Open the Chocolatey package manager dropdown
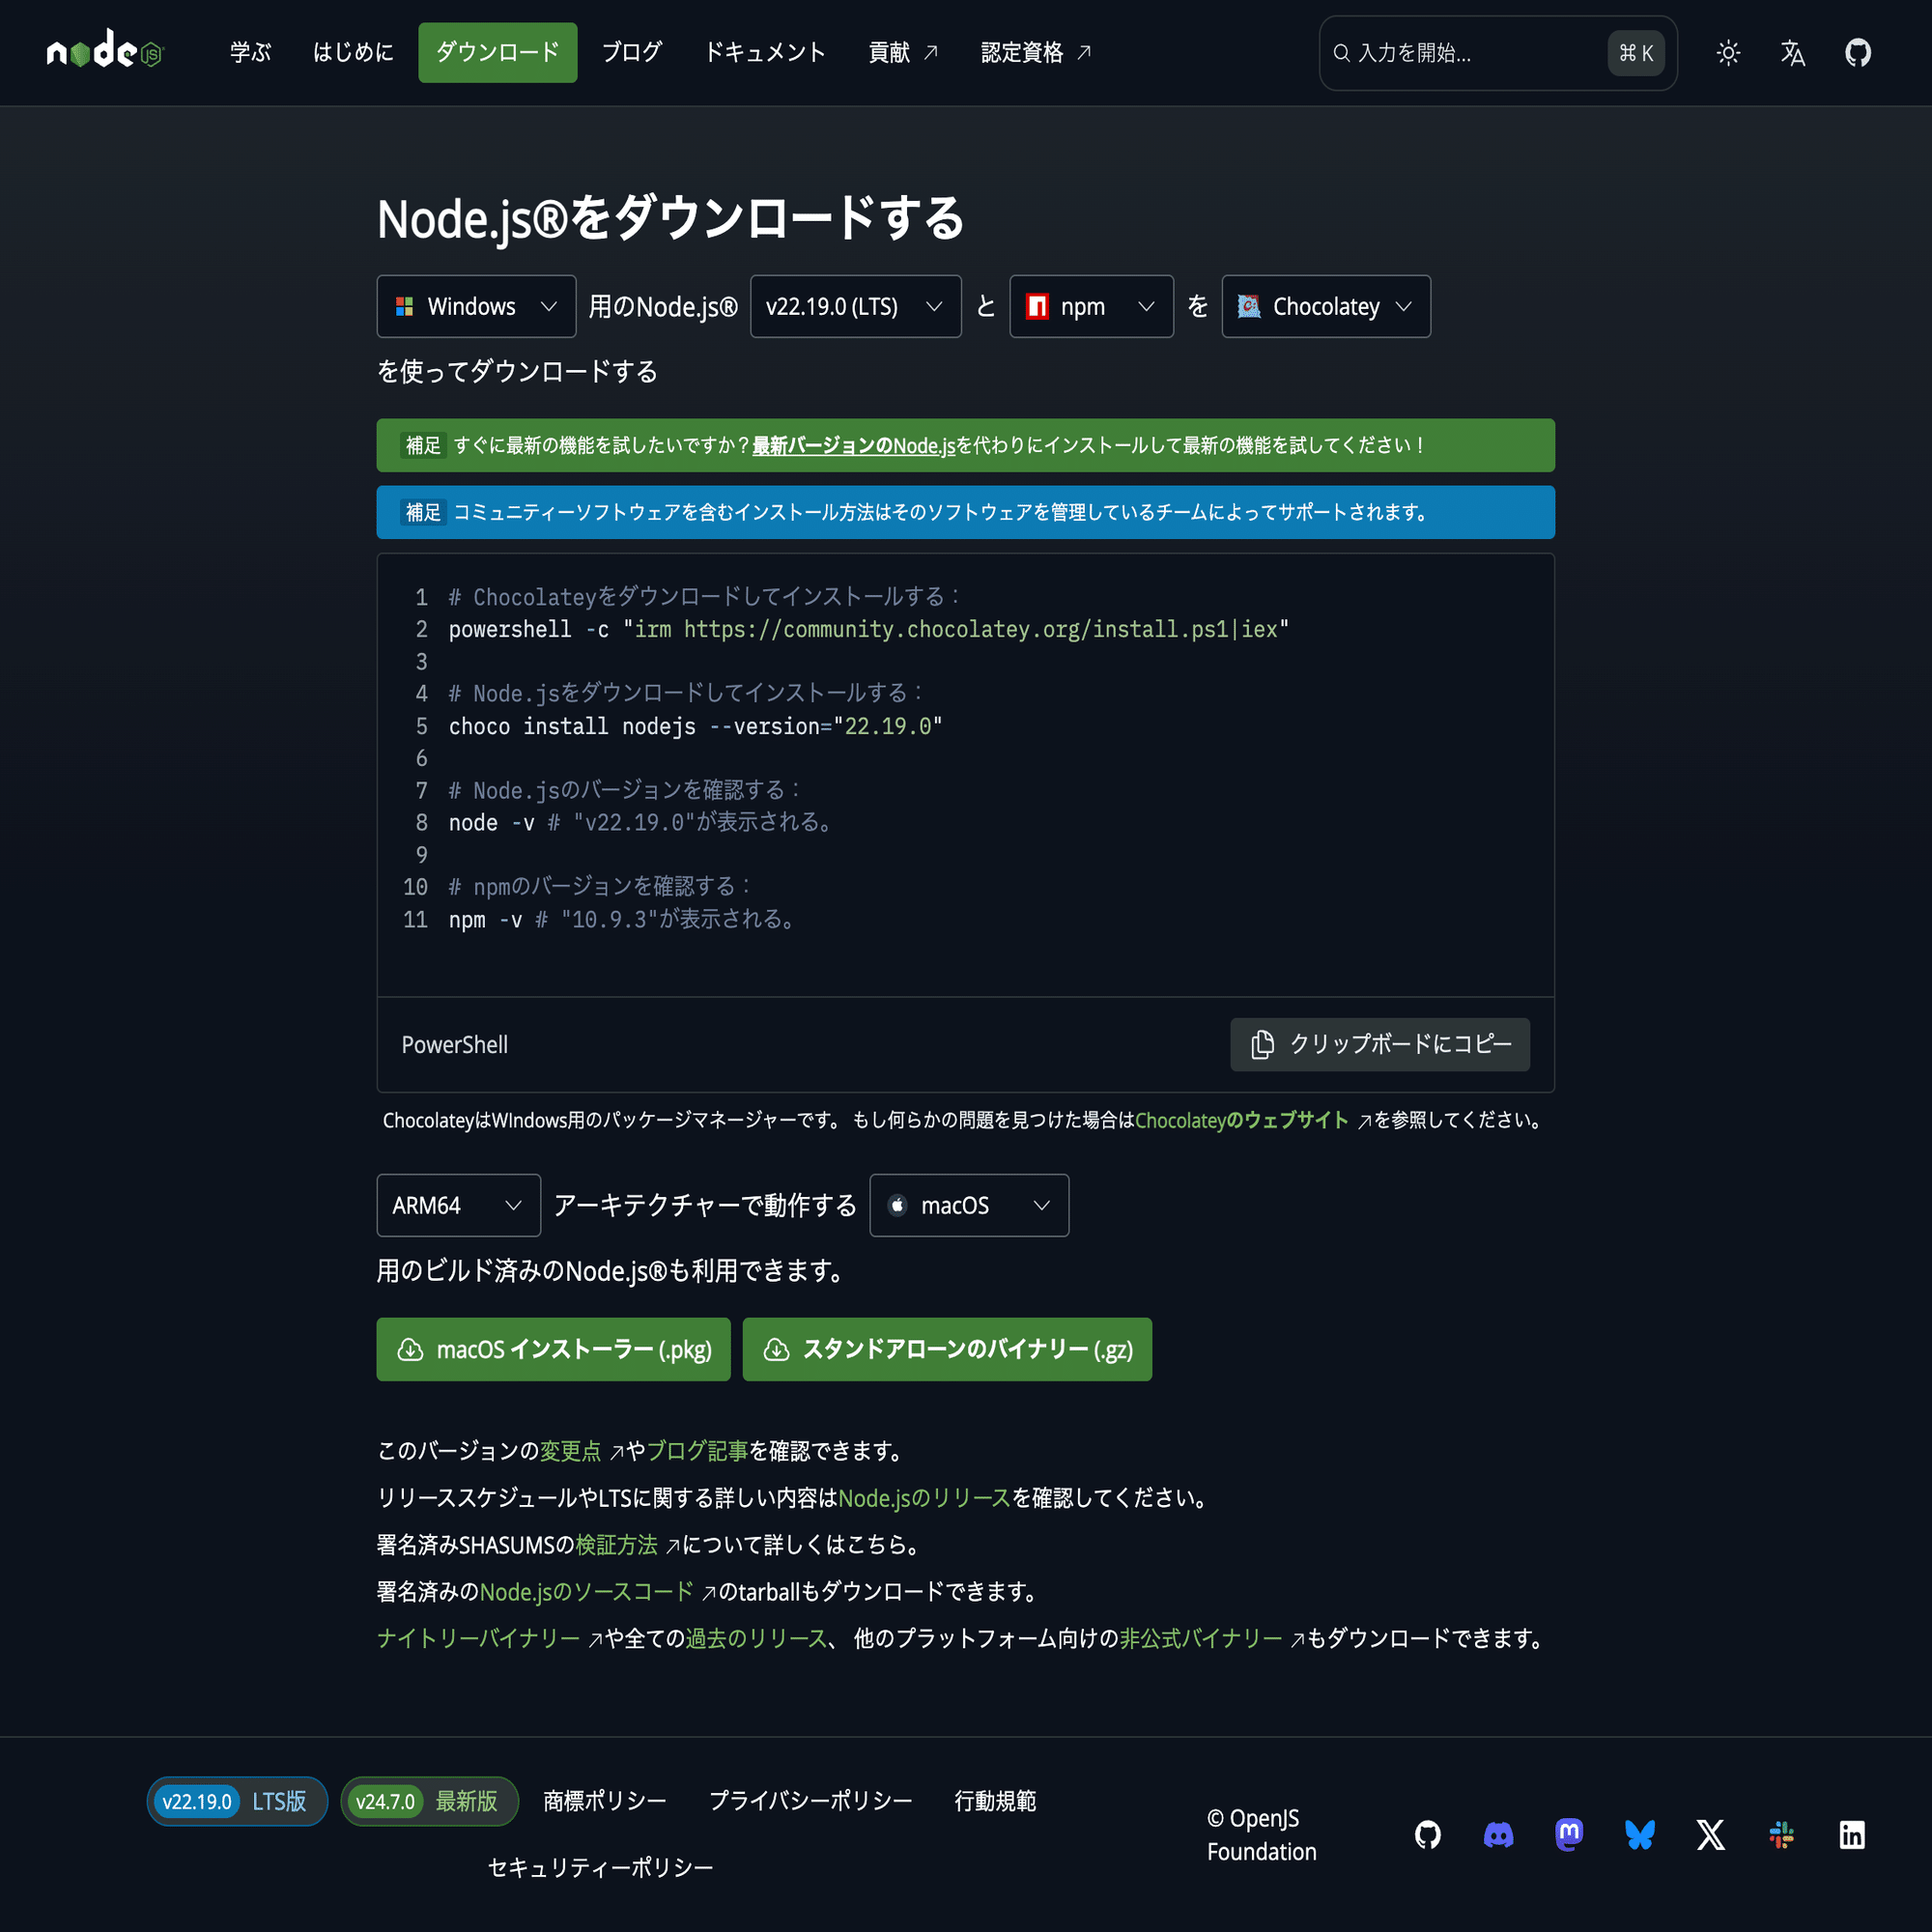The width and height of the screenshot is (1932, 1932). 1325,306
